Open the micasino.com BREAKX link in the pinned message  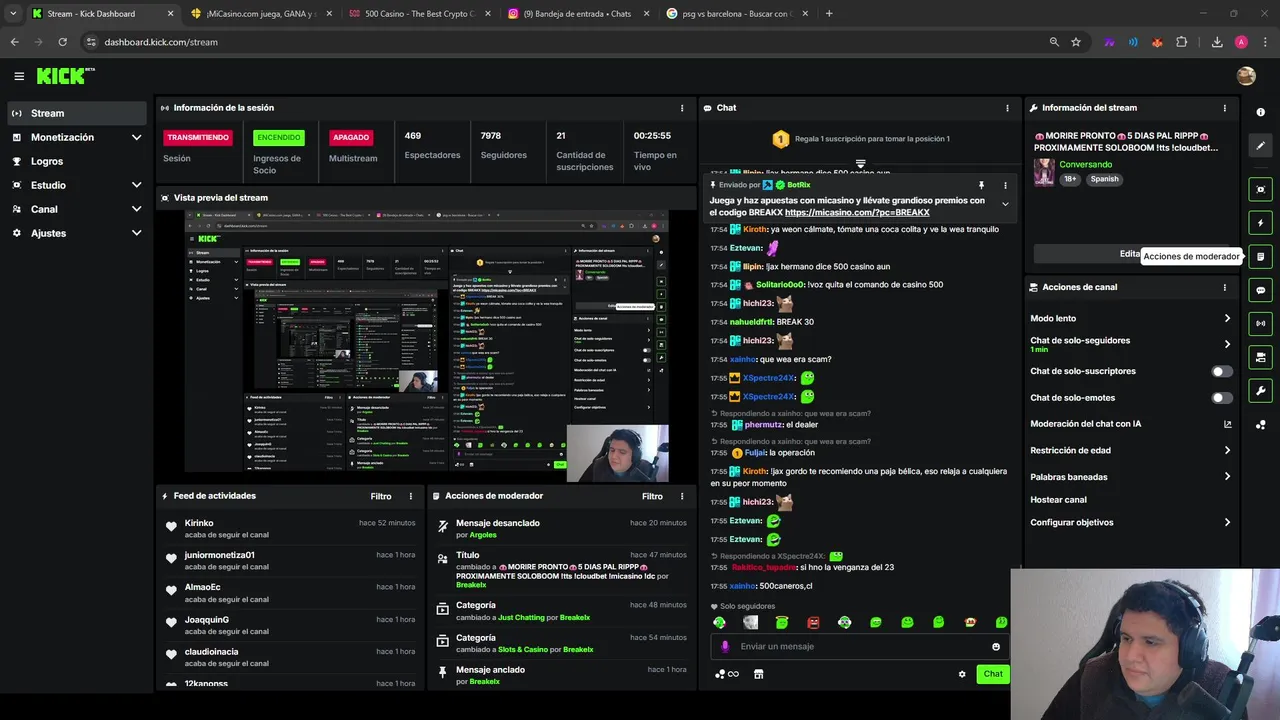[857, 213]
